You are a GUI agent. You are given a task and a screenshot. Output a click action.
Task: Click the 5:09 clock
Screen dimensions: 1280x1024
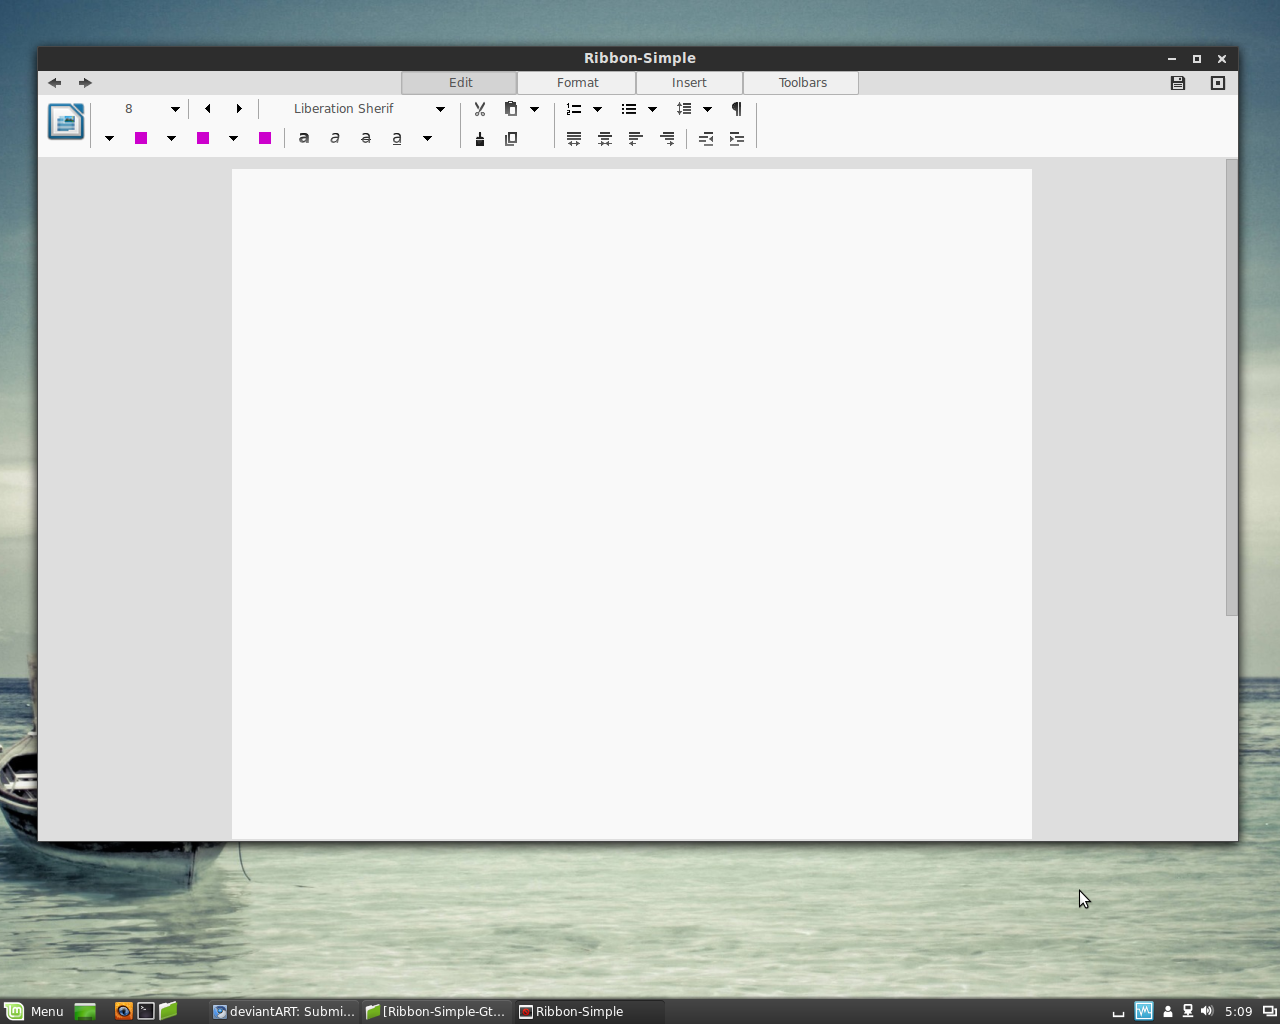(1238, 1011)
